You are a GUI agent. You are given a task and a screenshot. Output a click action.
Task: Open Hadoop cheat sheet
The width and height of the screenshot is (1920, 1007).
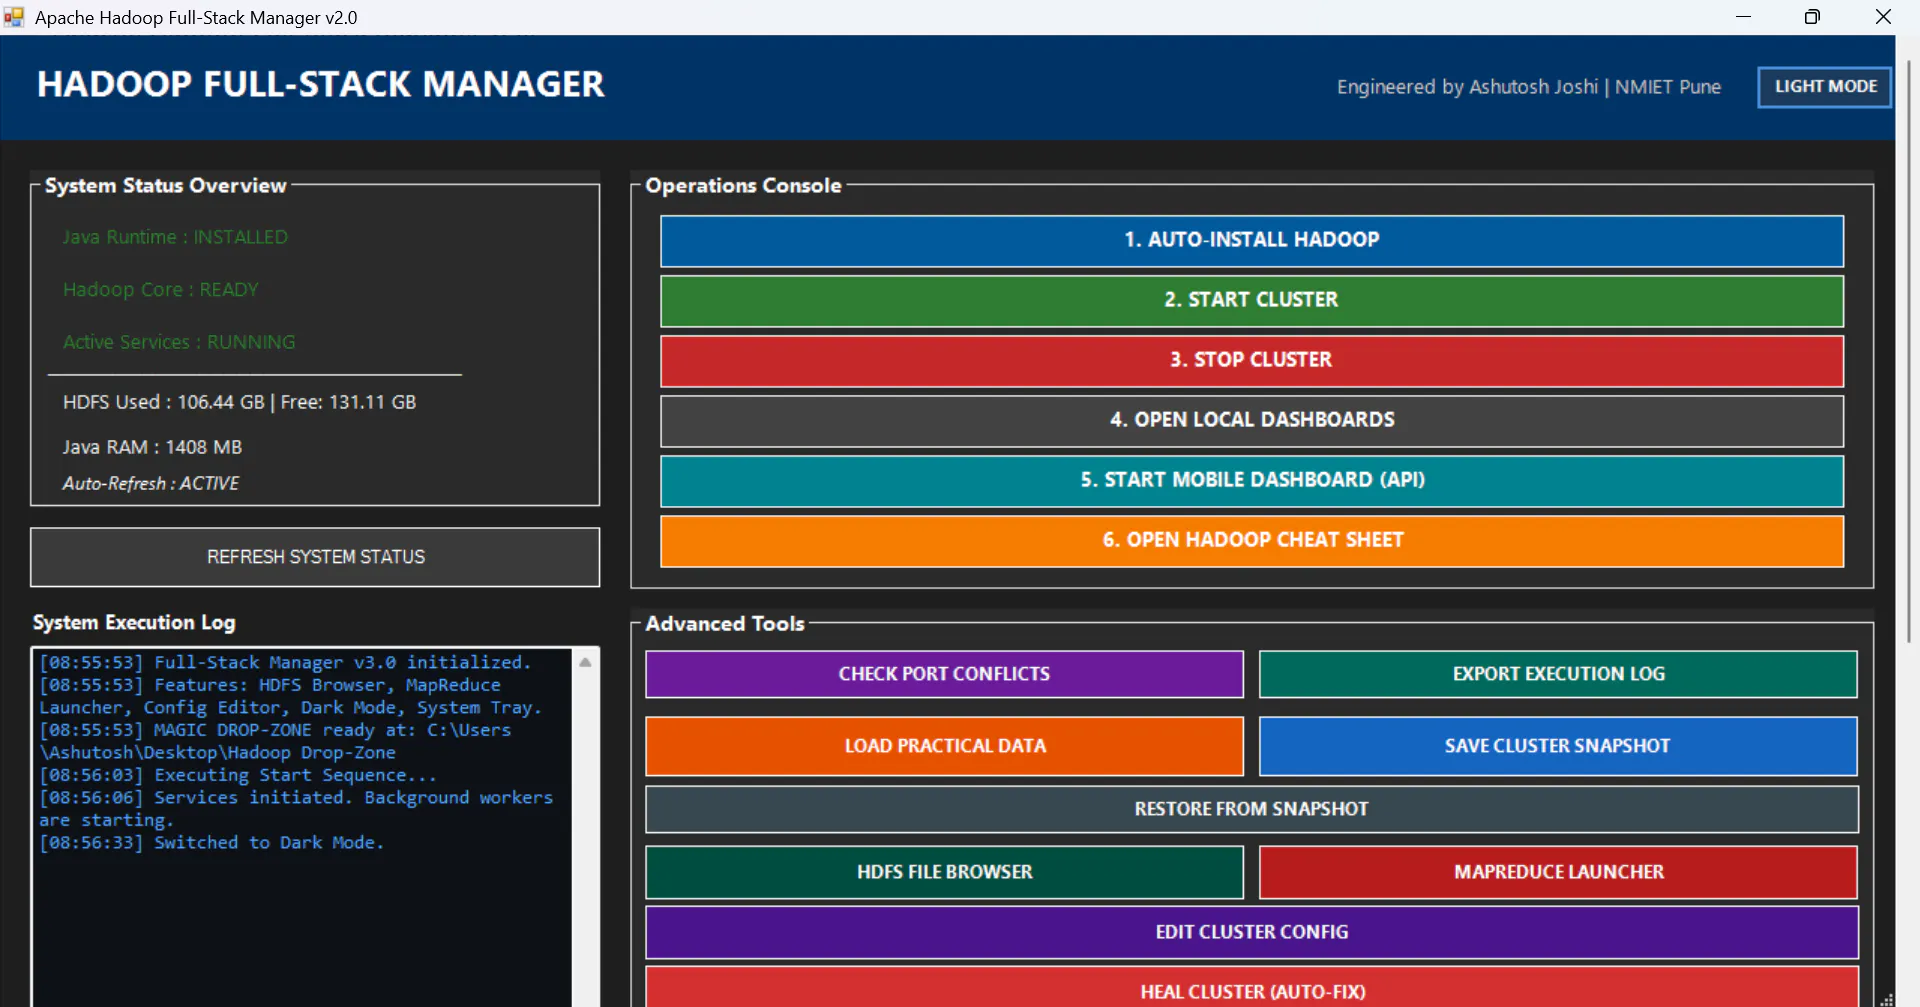pyautogui.click(x=1252, y=540)
